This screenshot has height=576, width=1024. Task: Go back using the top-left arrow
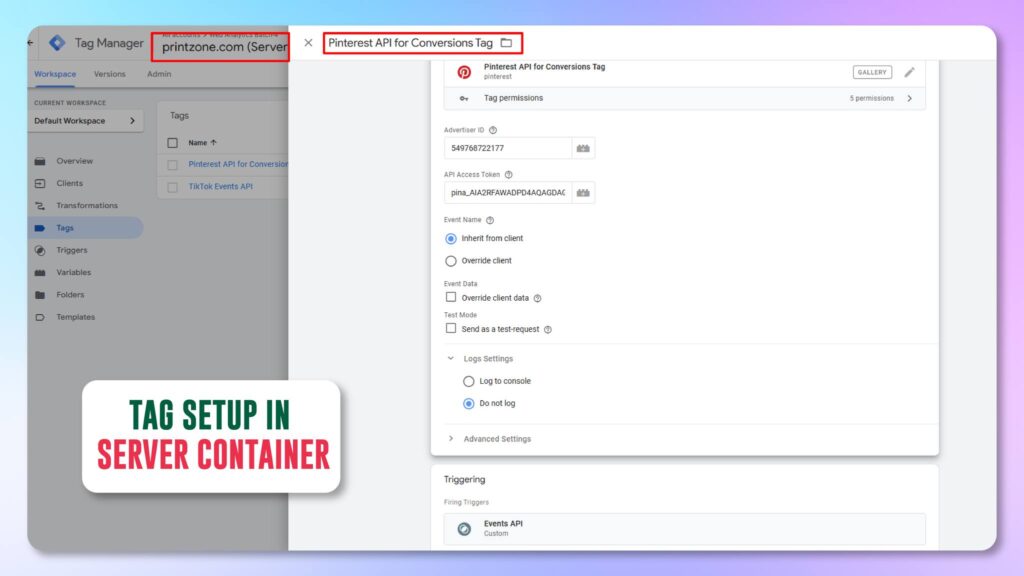point(31,43)
